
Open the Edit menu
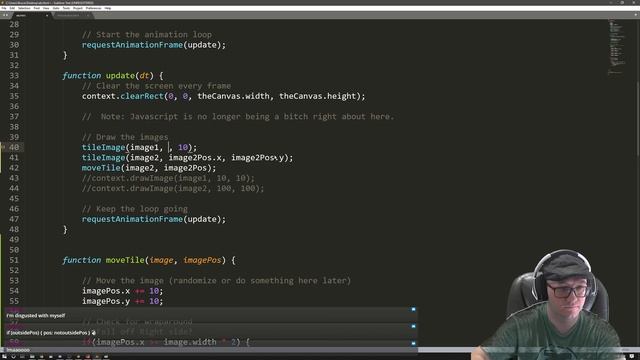[x=12, y=8]
